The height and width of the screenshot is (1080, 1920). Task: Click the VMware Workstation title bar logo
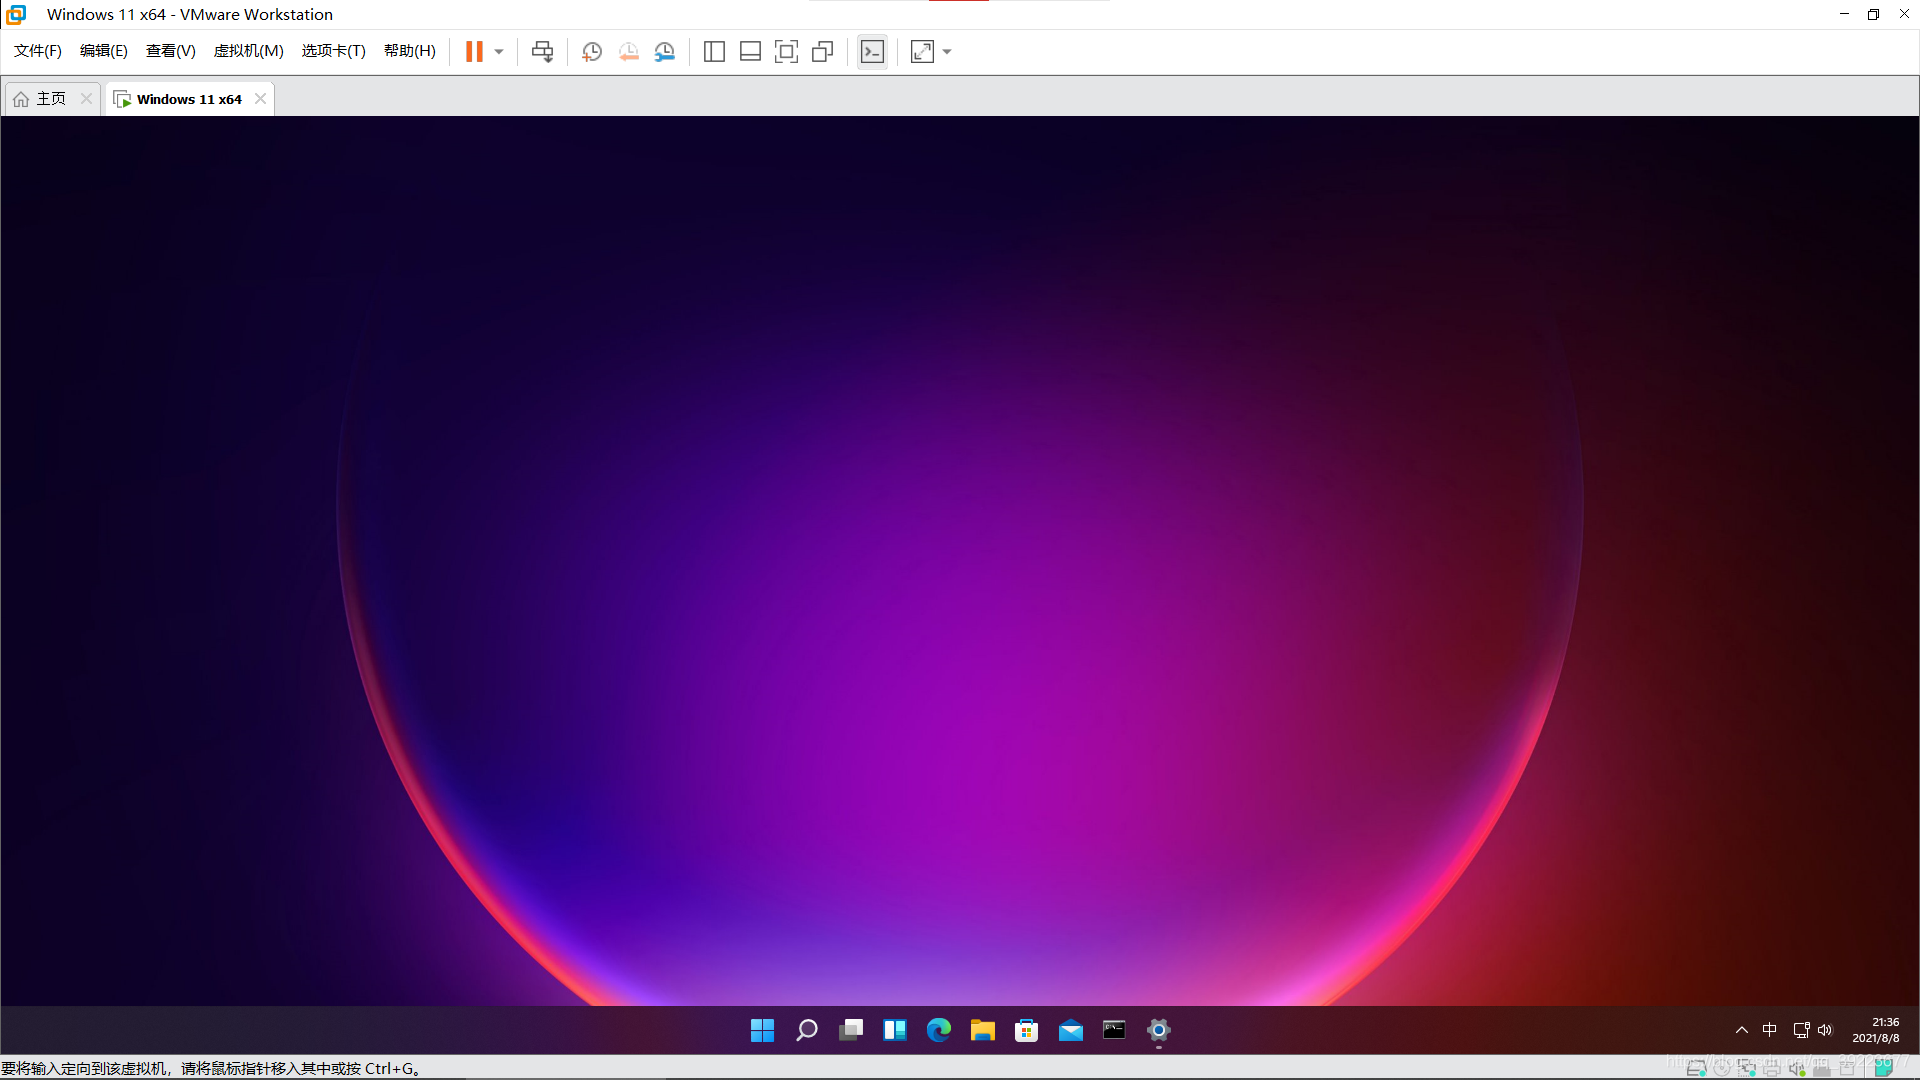point(16,14)
